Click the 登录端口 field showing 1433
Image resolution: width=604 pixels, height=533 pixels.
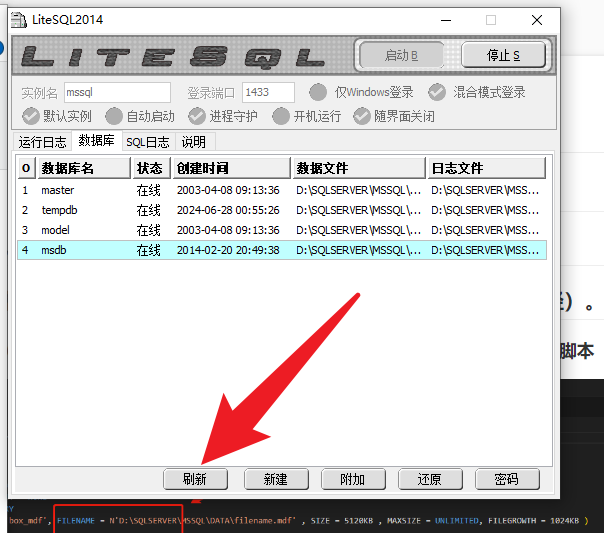coord(268,92)
